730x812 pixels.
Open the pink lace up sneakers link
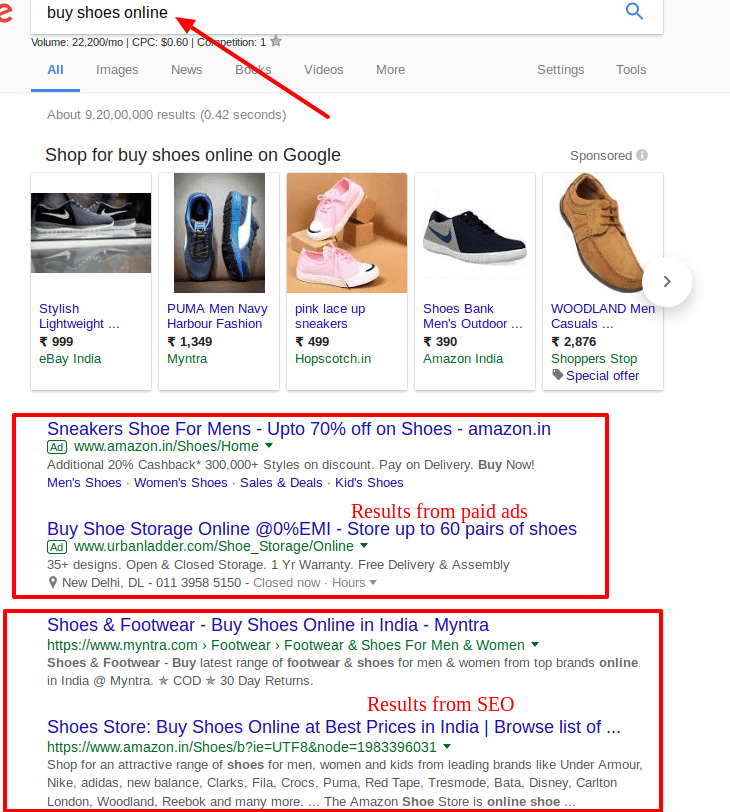(x=330, y=316)
